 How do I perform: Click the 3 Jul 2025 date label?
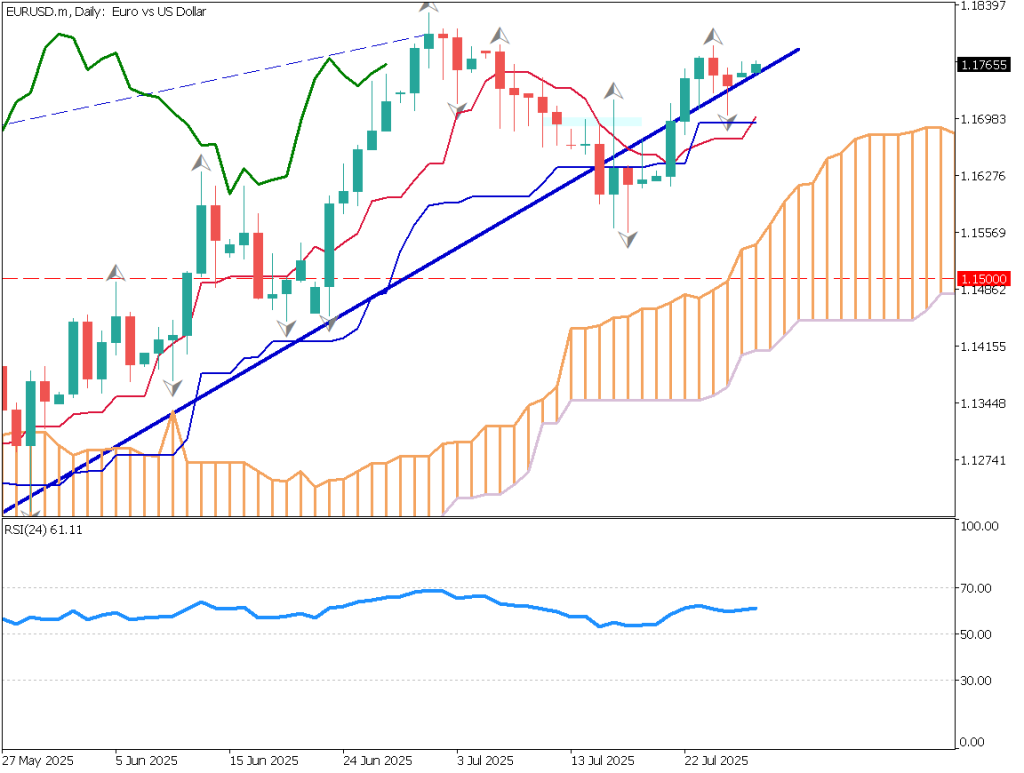pyautogui.click(x=485, y=761)
